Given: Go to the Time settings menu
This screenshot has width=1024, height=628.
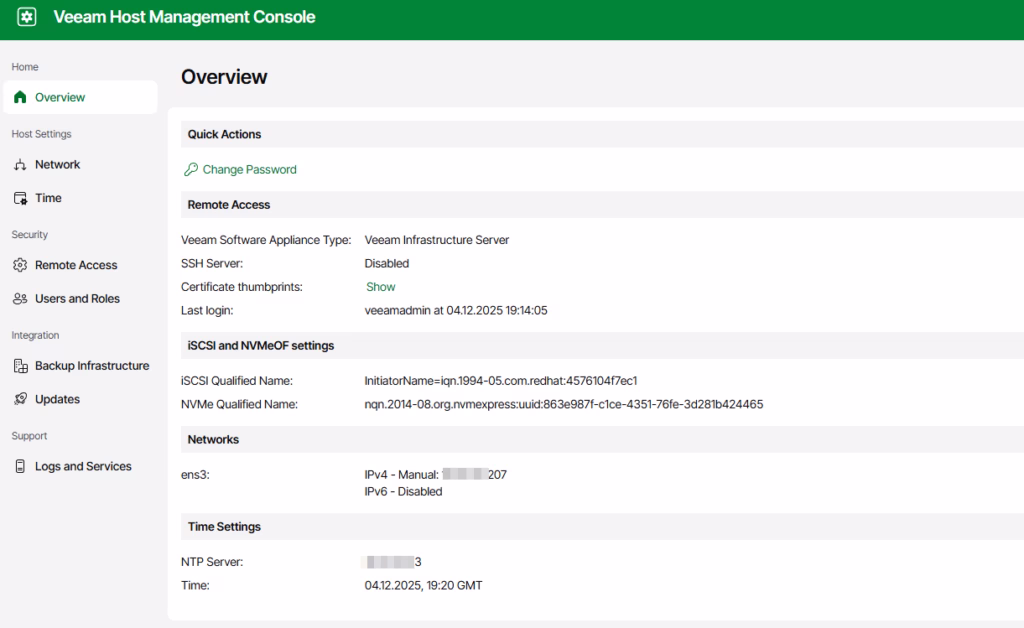Looking at the screenshot, I should coord(48,198).
